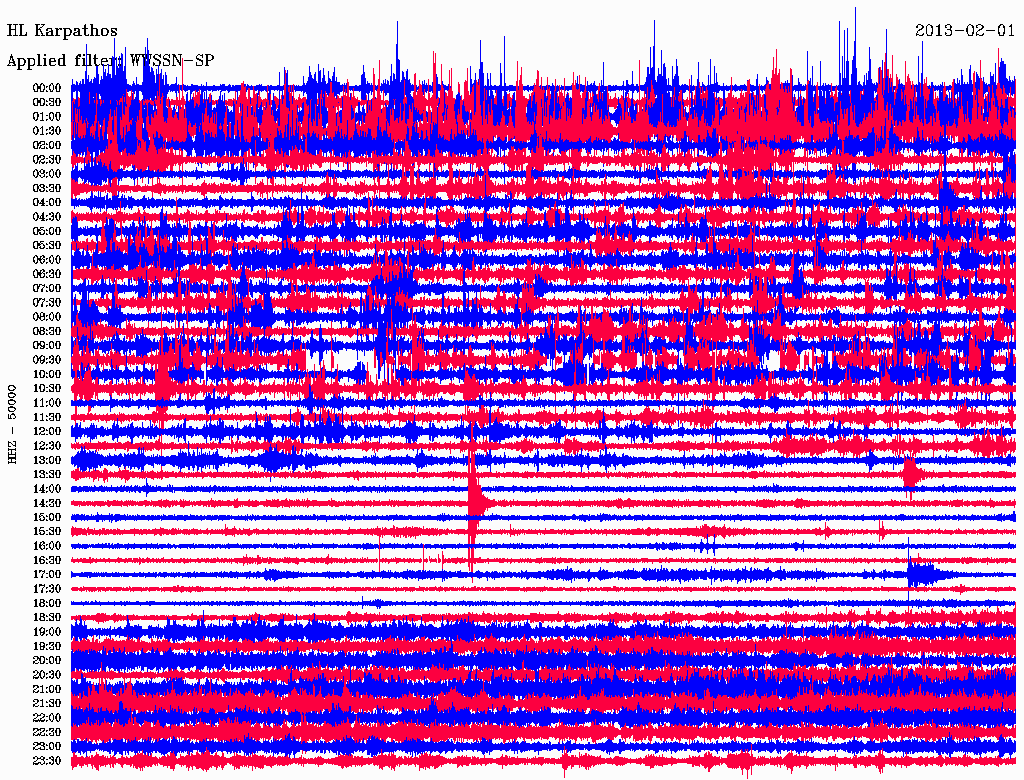Select the 12:00 time label

click(47, 431)
